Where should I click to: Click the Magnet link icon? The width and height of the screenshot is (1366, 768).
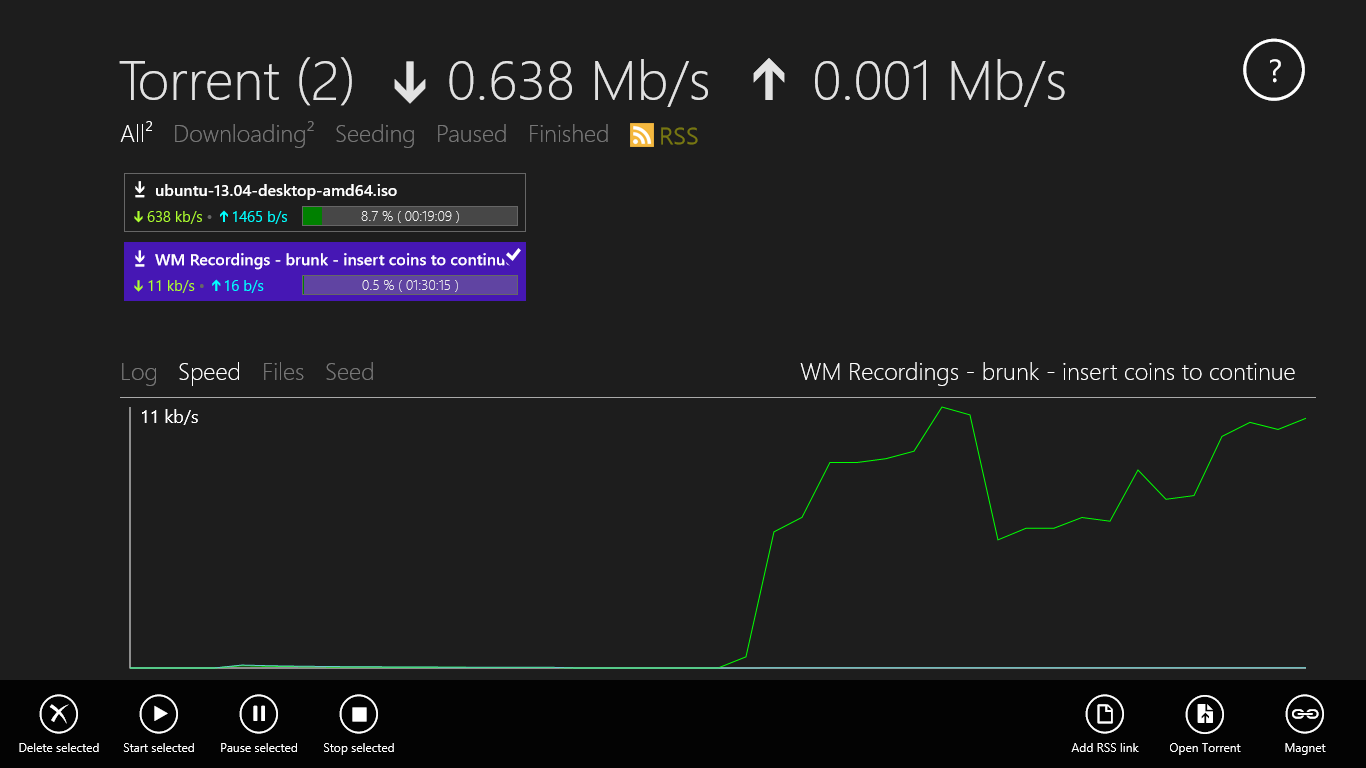pos(1304,714)
